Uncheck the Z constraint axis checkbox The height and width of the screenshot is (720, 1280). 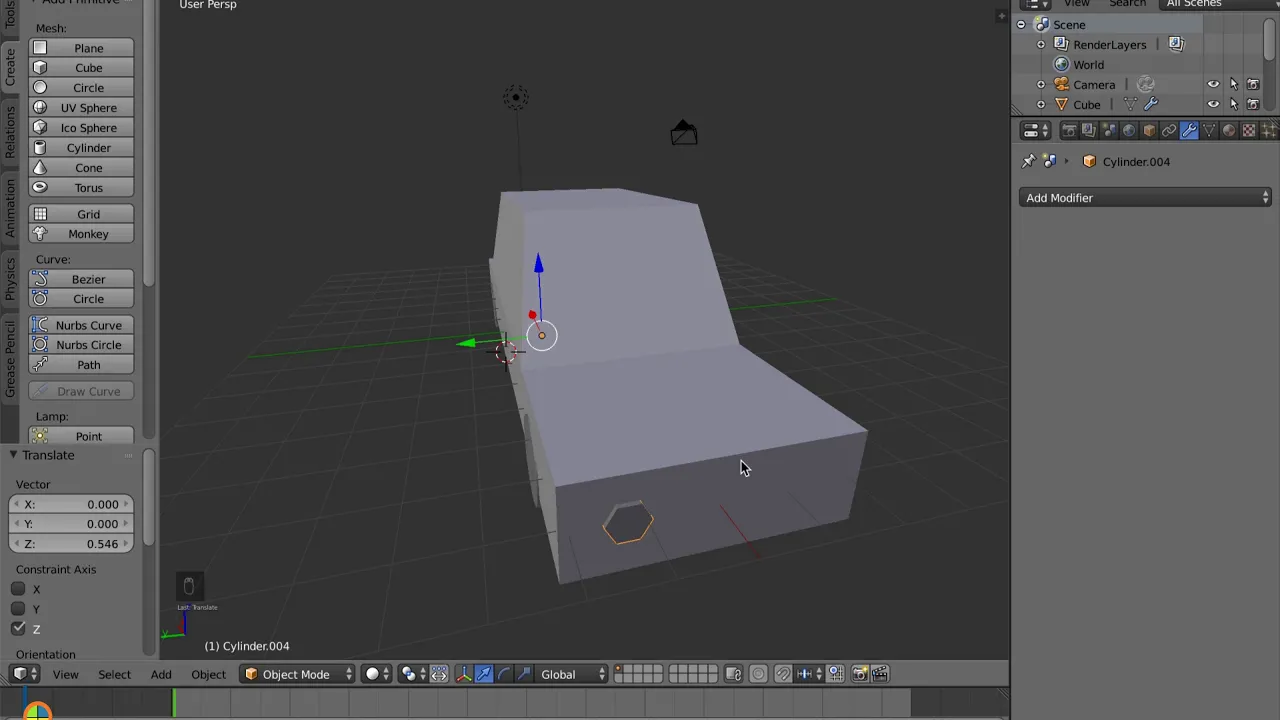[x=18, y=628]
